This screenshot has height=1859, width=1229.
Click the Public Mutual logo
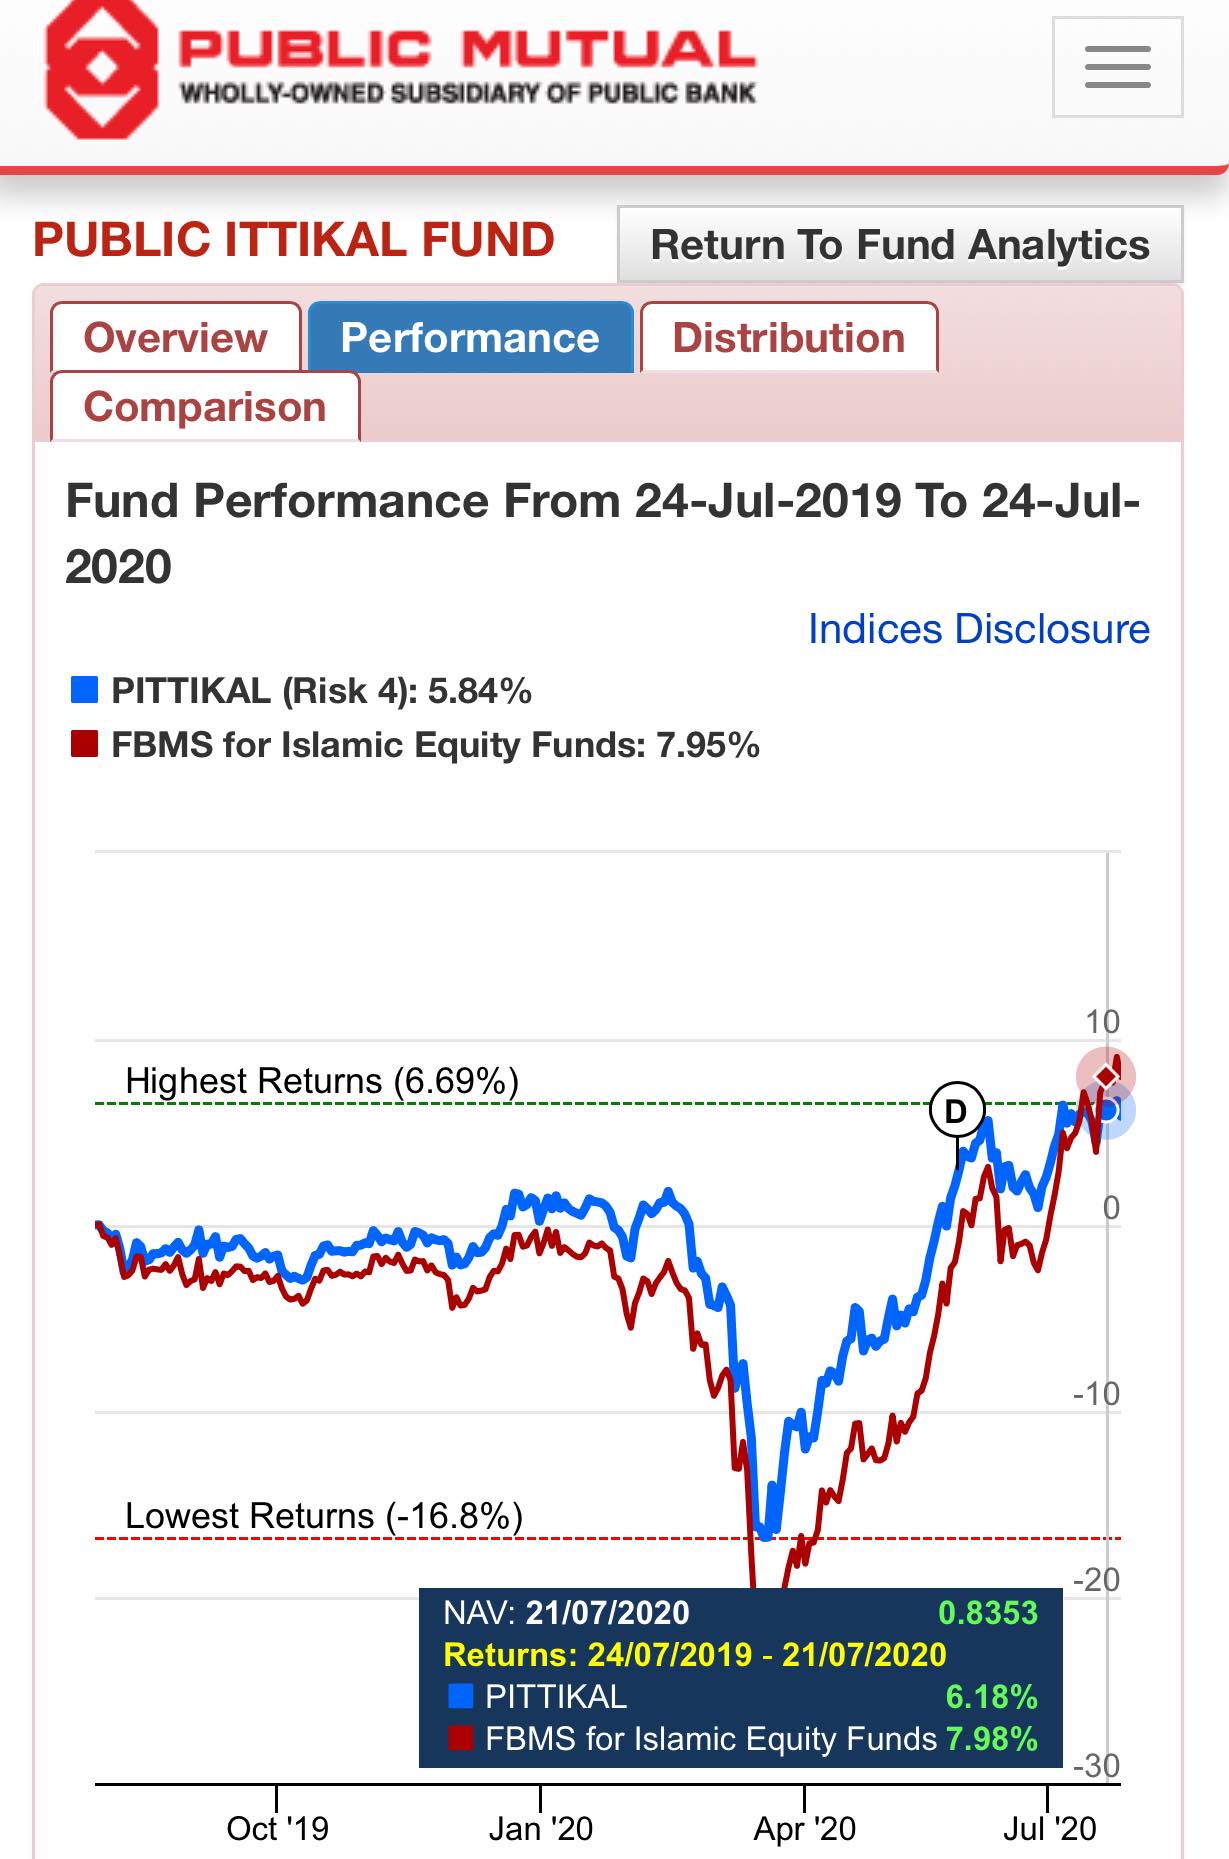coord(400,68)
